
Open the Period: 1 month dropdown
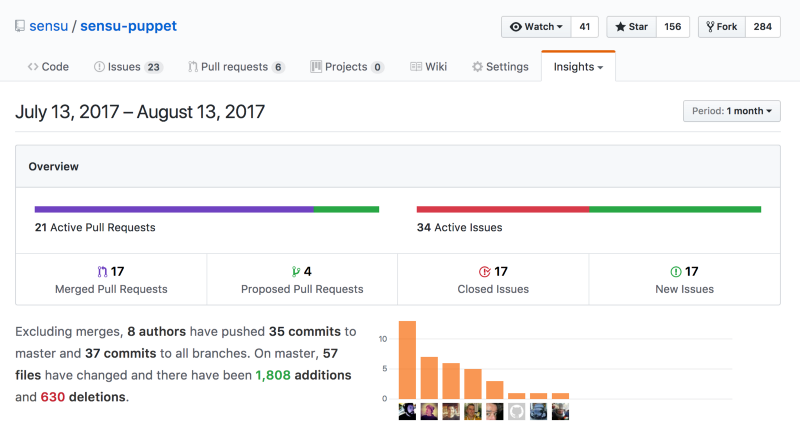(732, 111)
